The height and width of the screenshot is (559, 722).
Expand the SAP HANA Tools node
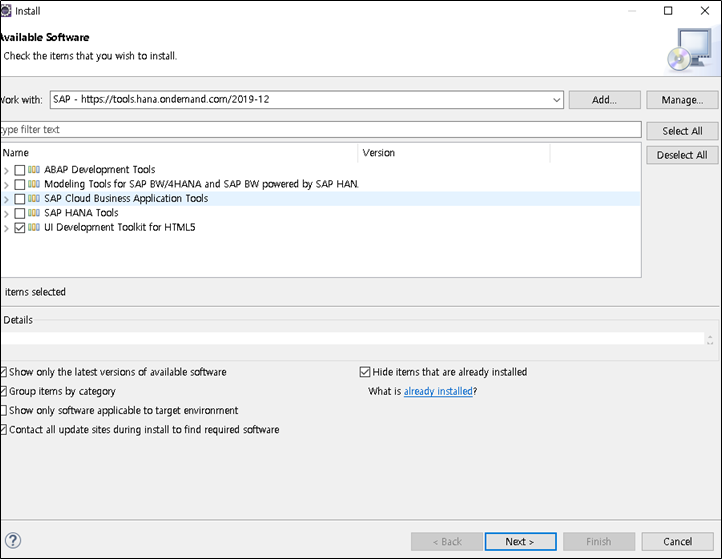(6, 214)
